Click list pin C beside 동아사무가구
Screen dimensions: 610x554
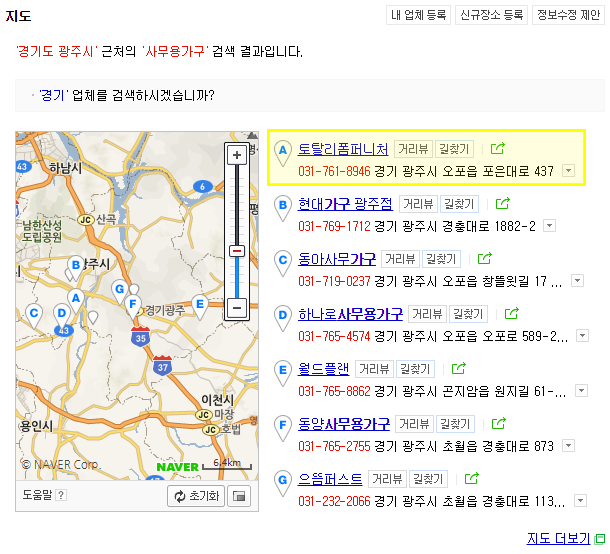point(283,263)
